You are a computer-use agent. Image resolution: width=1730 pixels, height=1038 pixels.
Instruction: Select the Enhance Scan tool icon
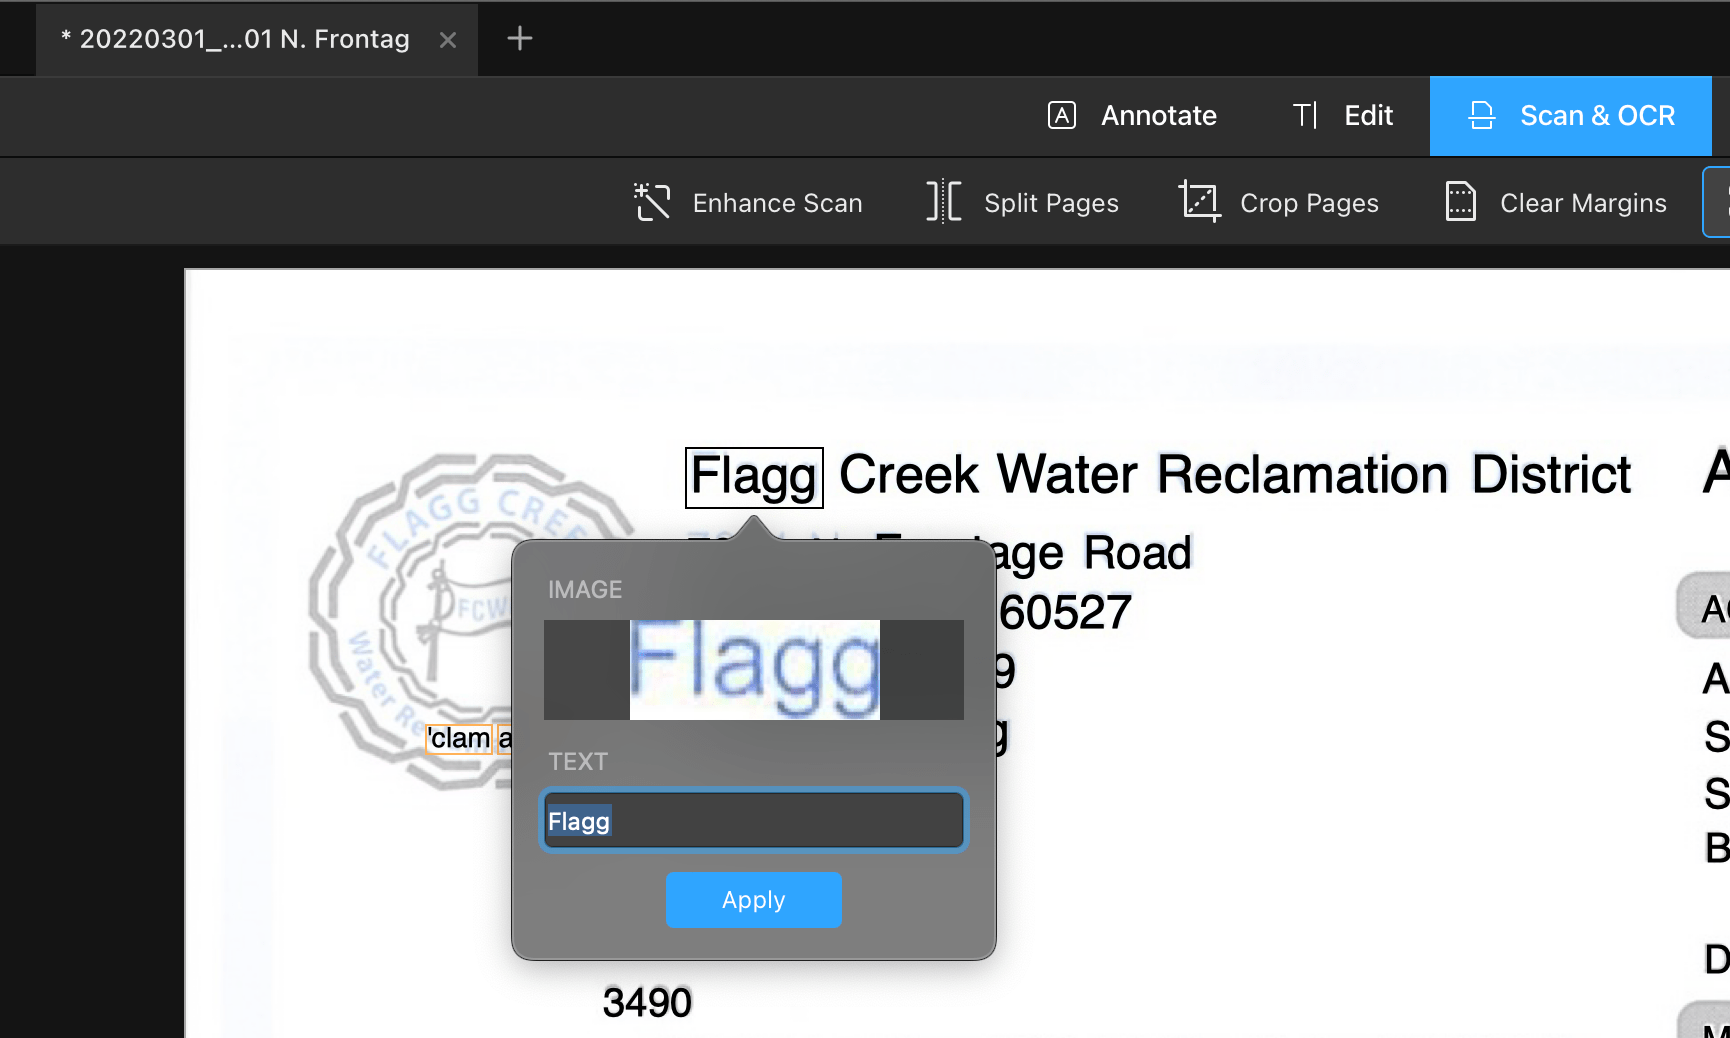pyautogui.click(x=652, y=202)
